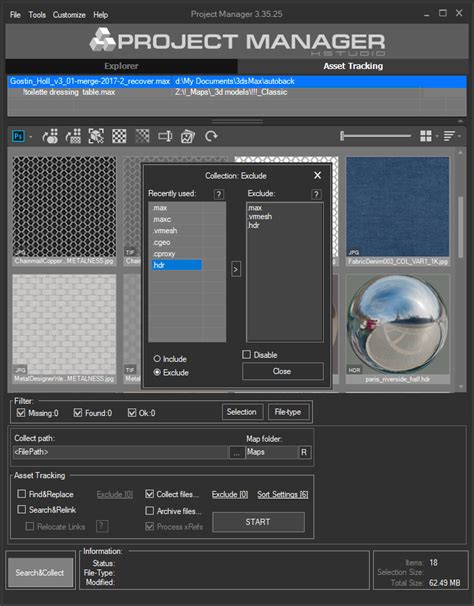
Task: Open the Help menu
Action: coord(101,15)
